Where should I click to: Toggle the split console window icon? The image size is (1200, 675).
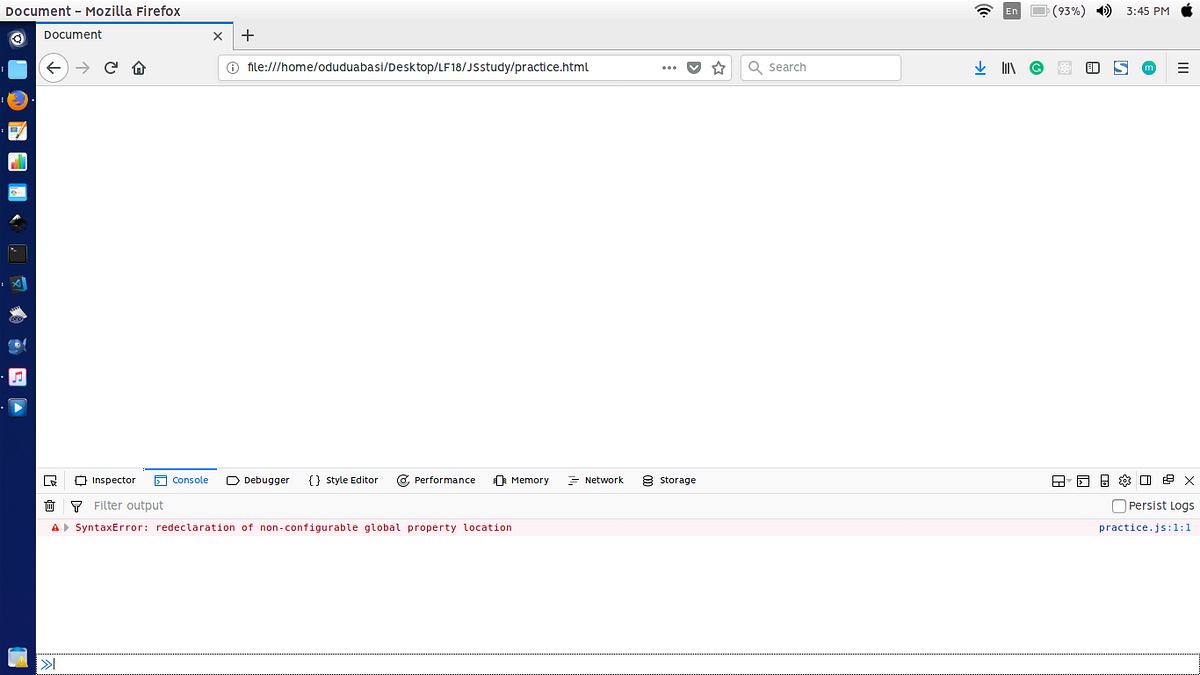1083,480
